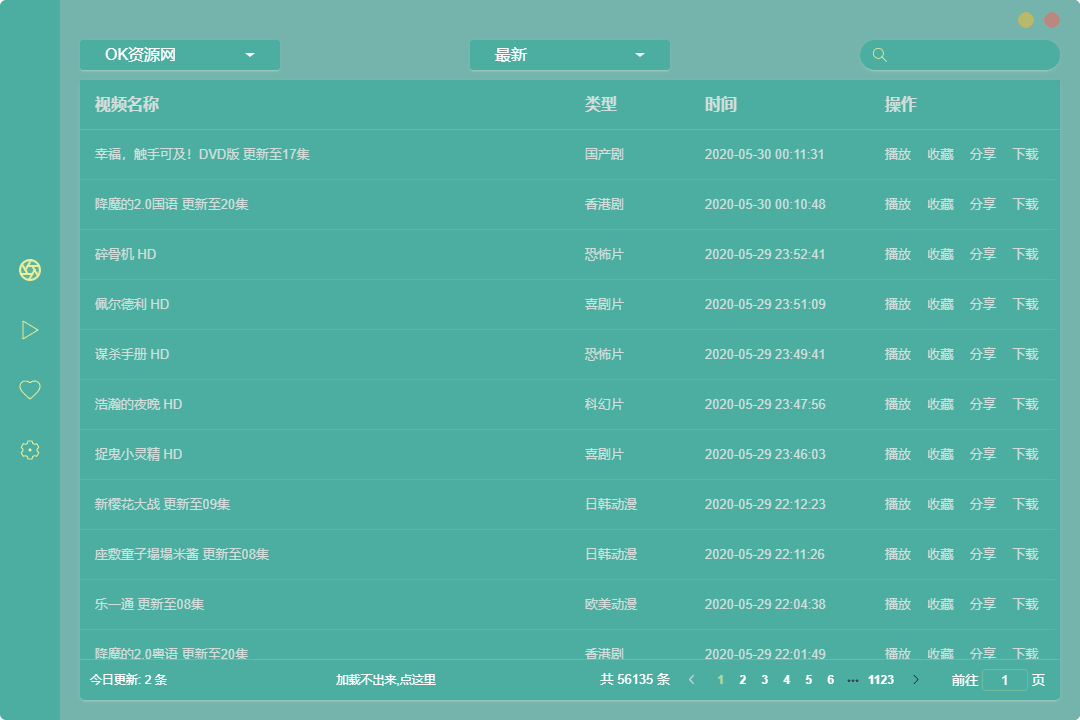Screen dimensions: 1080x720
Task: Click the pagination ellipsis between 6 and 1123
Action: (x=853, y=679)
